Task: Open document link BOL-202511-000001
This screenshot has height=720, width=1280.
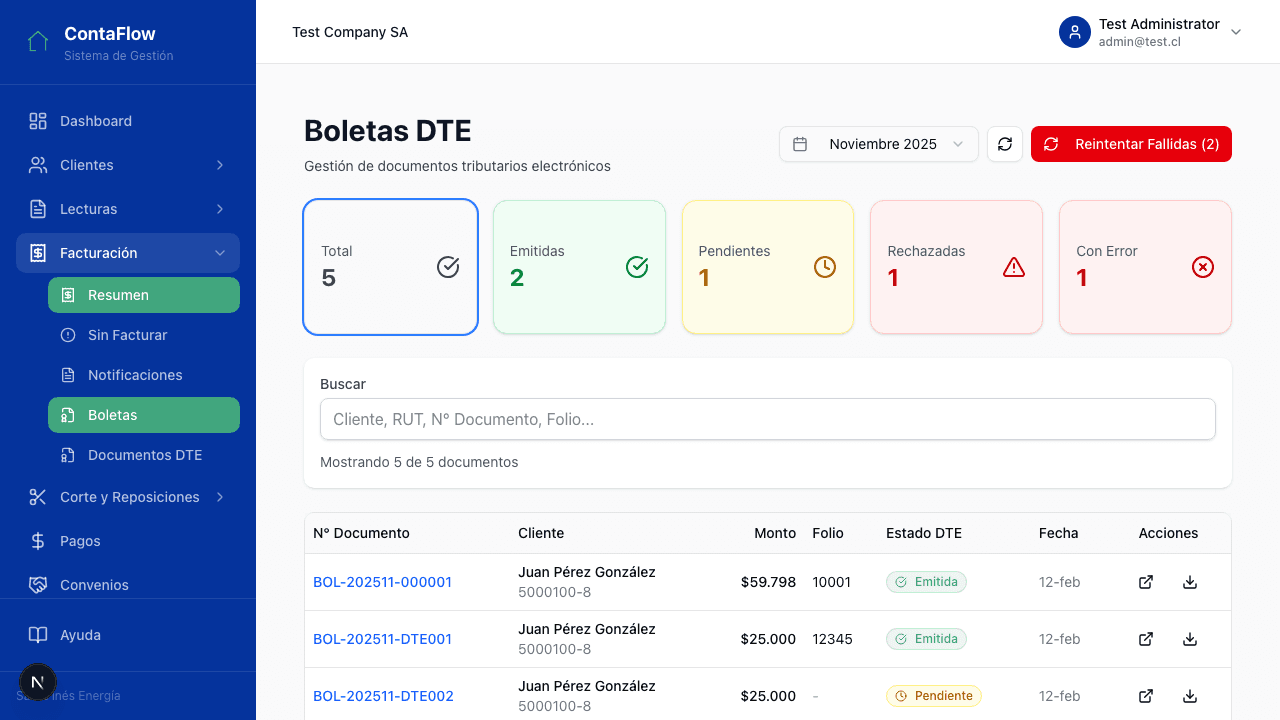Action: coord(382,582)
